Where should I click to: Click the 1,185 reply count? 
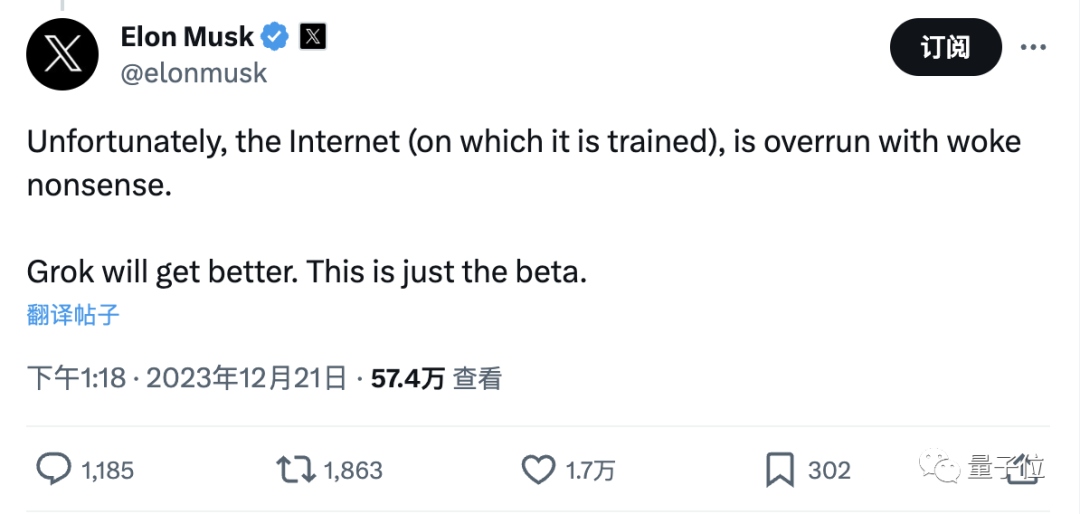[108, 470]
